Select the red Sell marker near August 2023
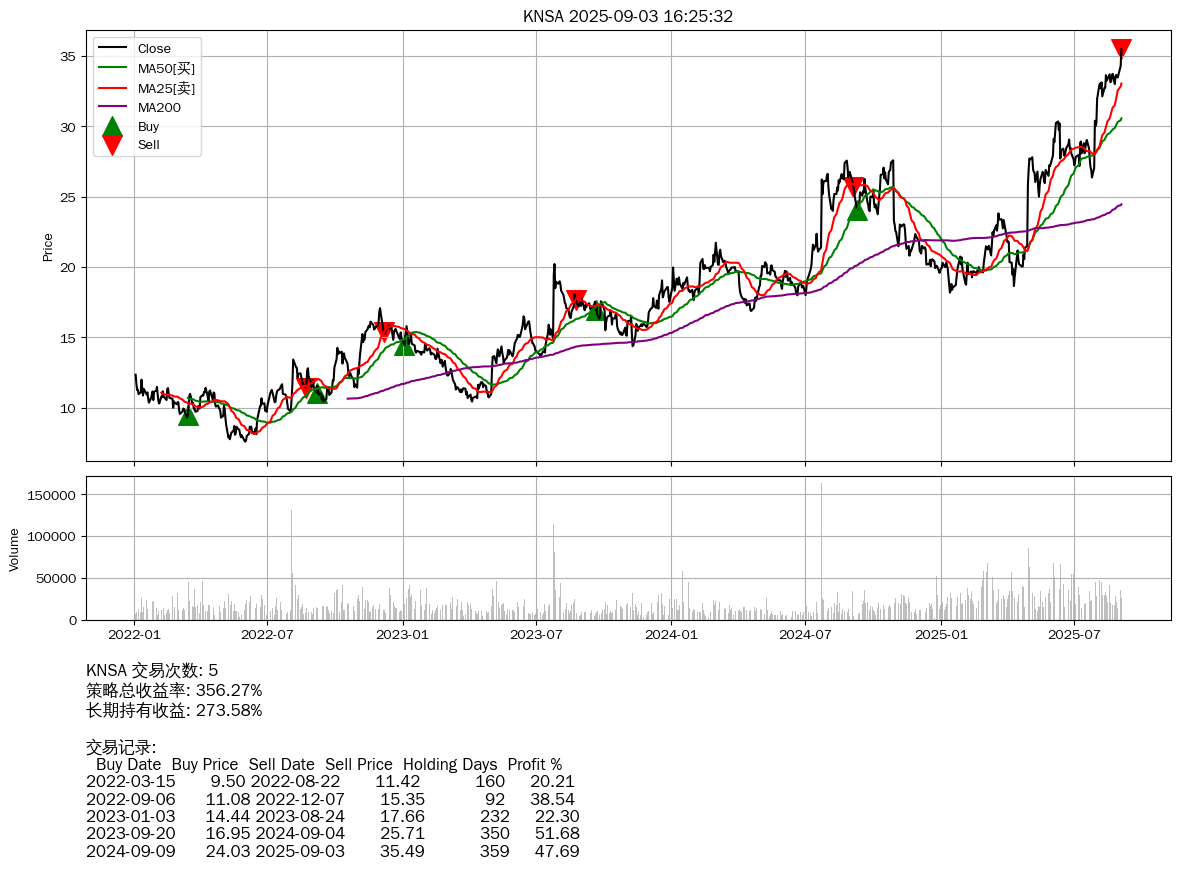Viewport: 1181px width, 869px height. (576, 299)
